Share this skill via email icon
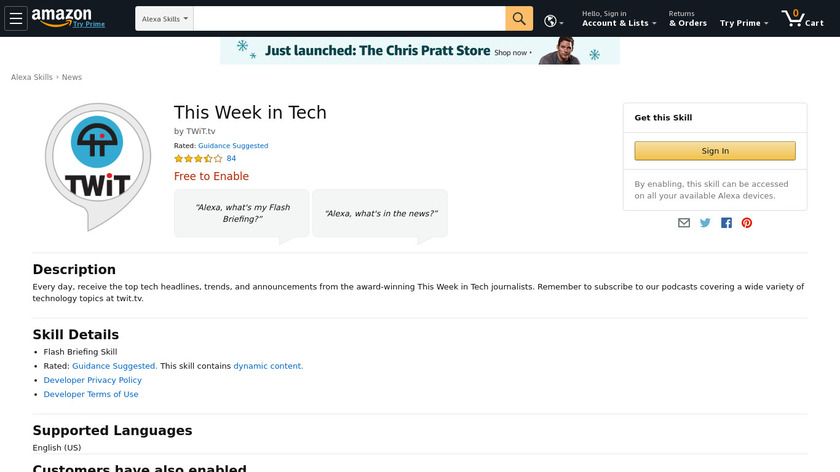Image resolution: width=840 pixels, height=472 pixels. [684, 223]
